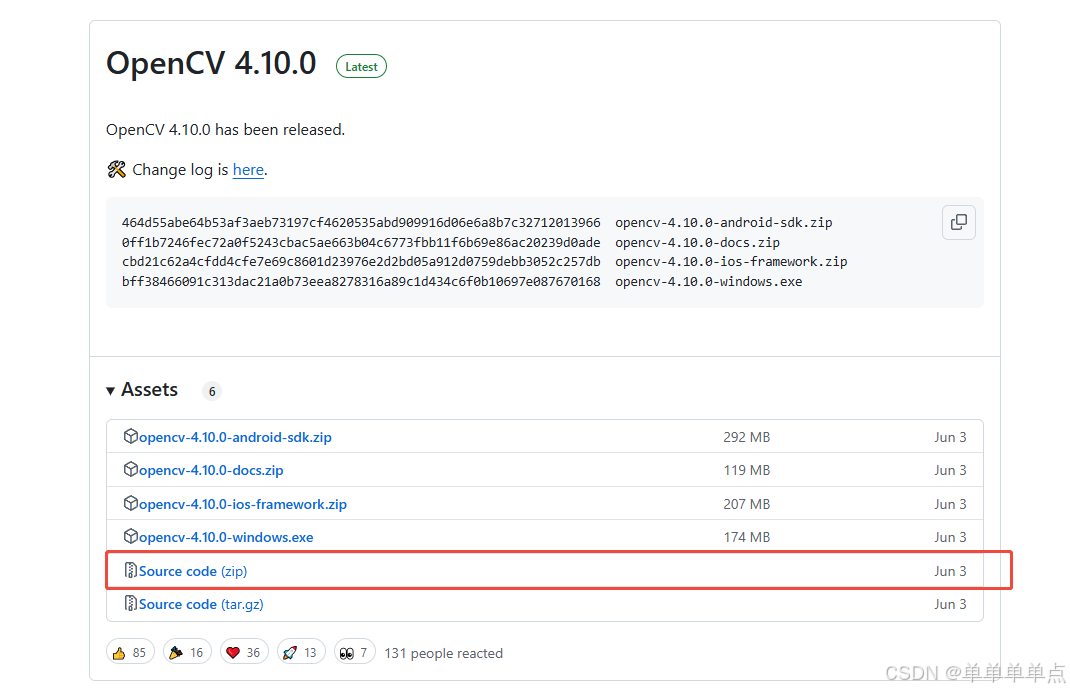Click 'OpenCV 4.10.0 has been released.' text

225,130
